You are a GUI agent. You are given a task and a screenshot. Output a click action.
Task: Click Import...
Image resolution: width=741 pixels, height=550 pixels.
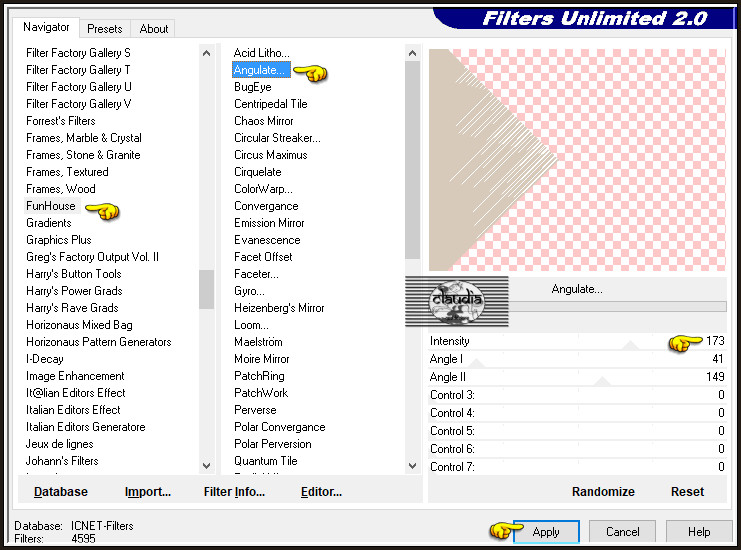[x=147, y=491]
